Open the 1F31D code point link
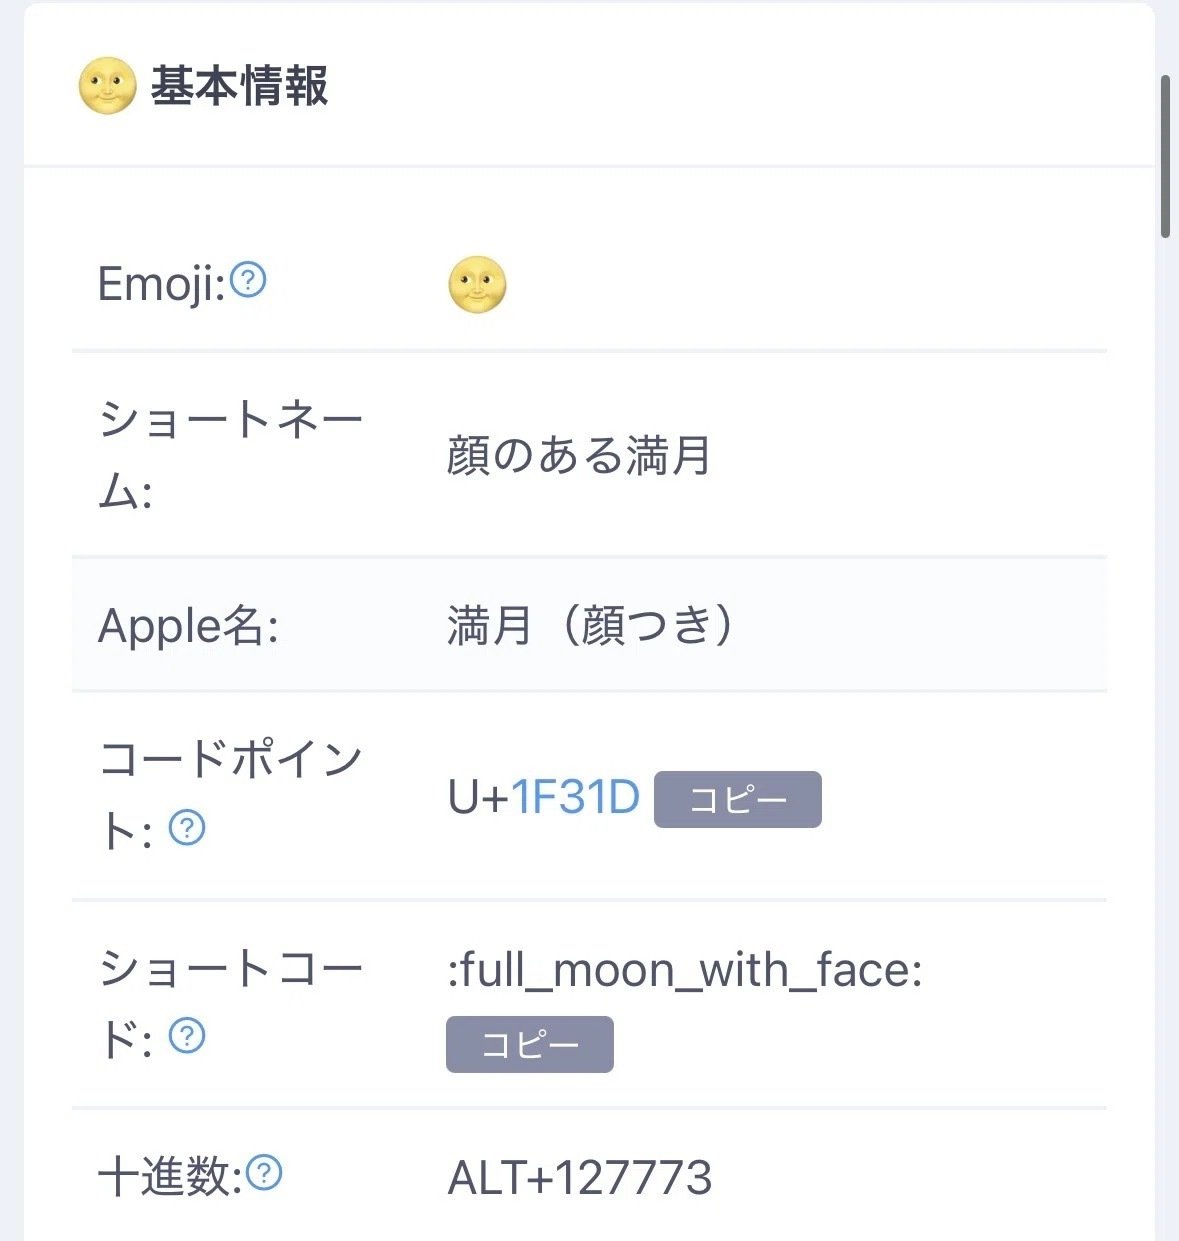Screen dimensions: 1179x1241 [575, 798]
